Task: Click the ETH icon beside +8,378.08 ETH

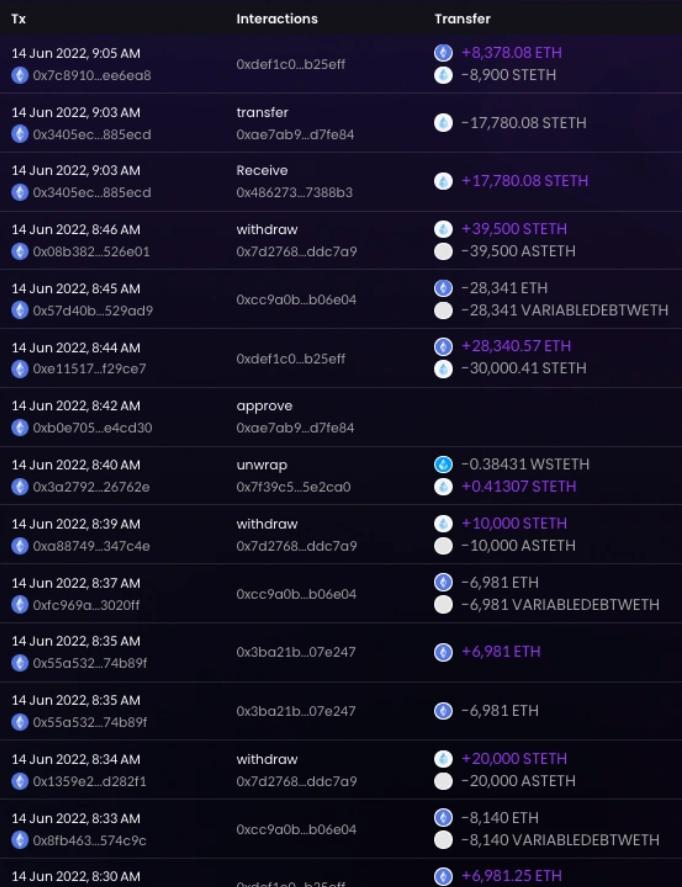Action: [x=443, y=52]
